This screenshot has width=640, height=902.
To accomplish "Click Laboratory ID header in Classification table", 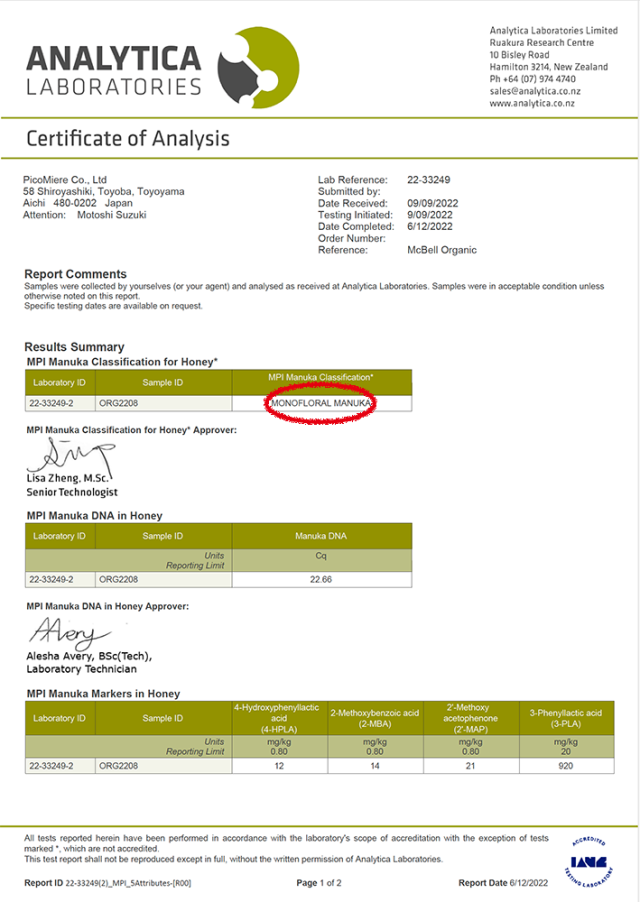I will point(60,383).
